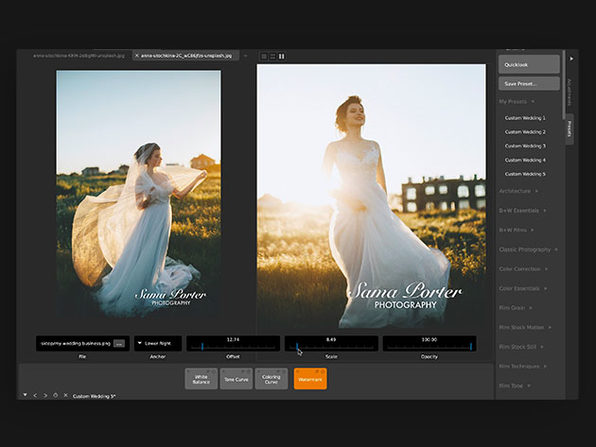
Task: Select the Coloring Curve panel button
Action: click(271, 379)
